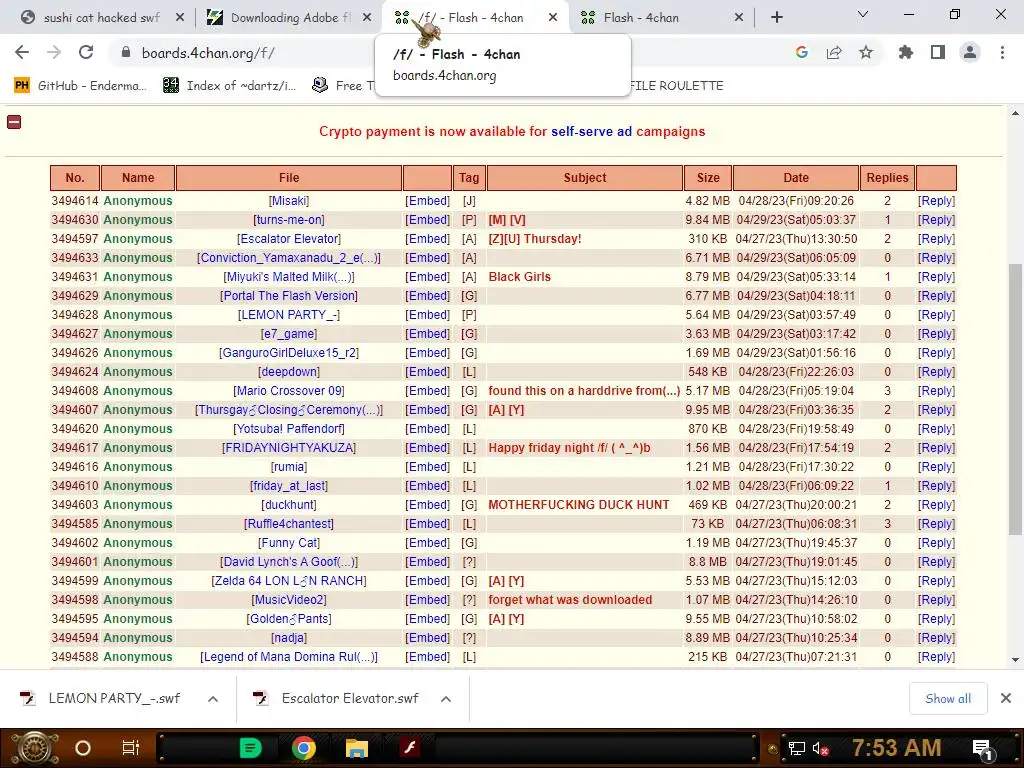This screenshot has width=1024, height=768.
Task: Click the page vertical scrollbar thumb
Action: pos(1015,398)
